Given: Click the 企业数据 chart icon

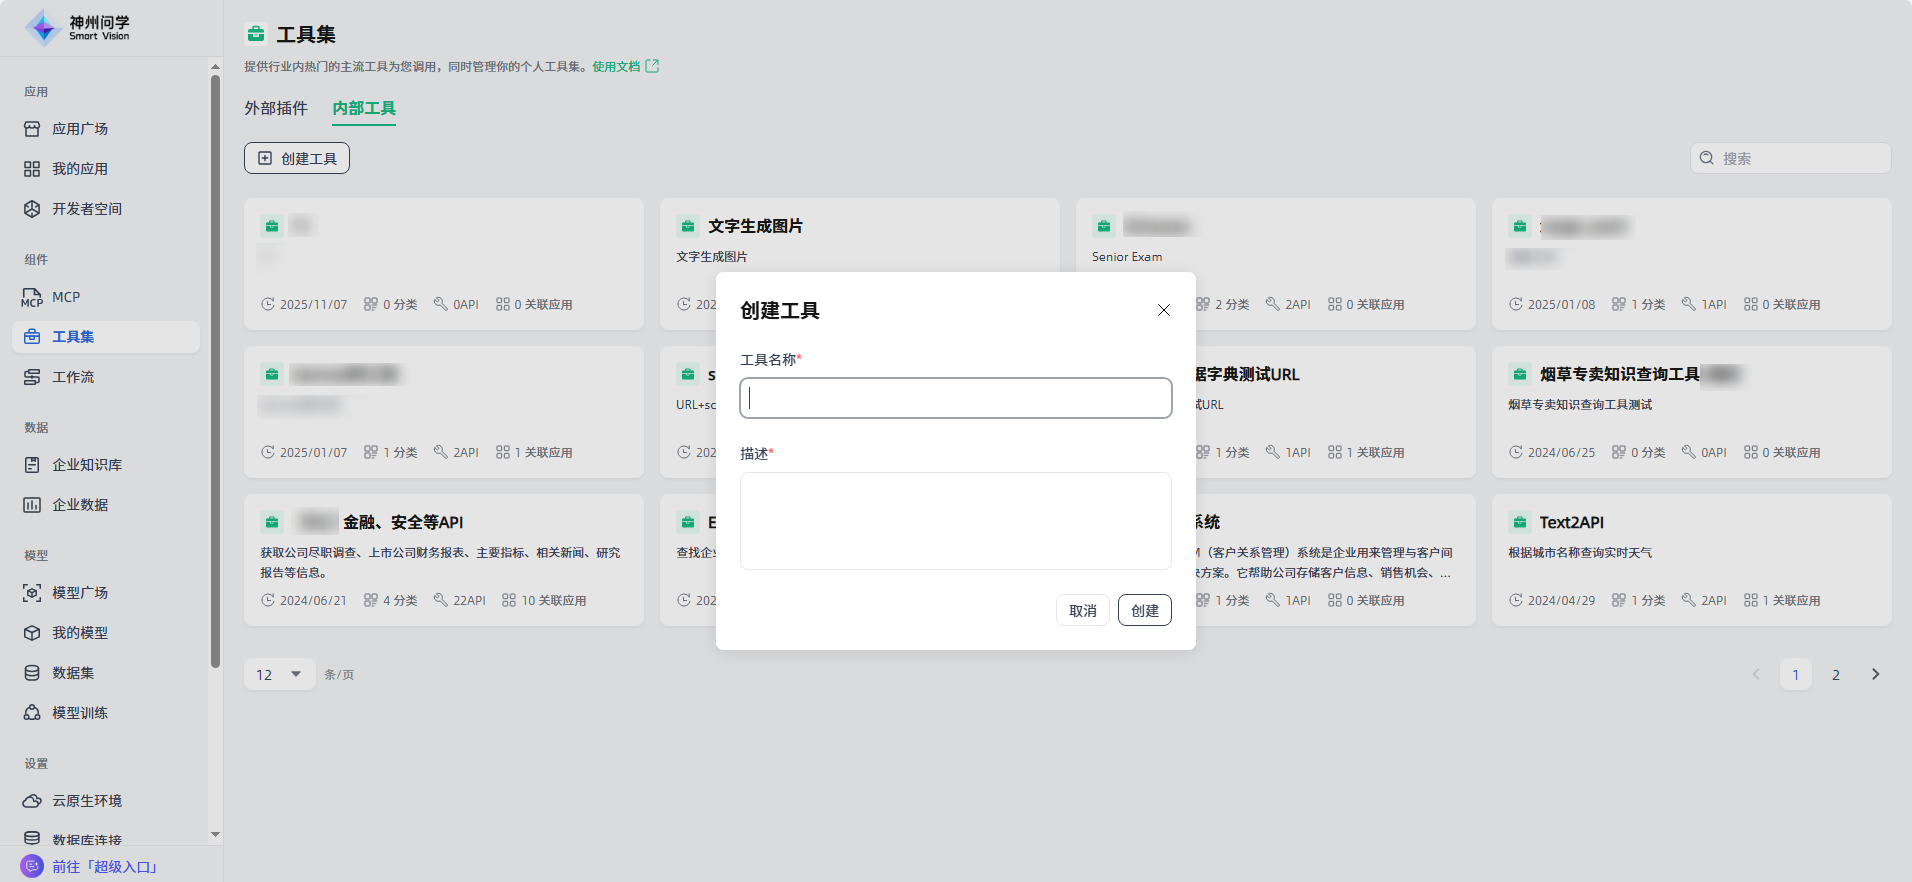Looking at the screenshot, I should [x=32, y=505].
